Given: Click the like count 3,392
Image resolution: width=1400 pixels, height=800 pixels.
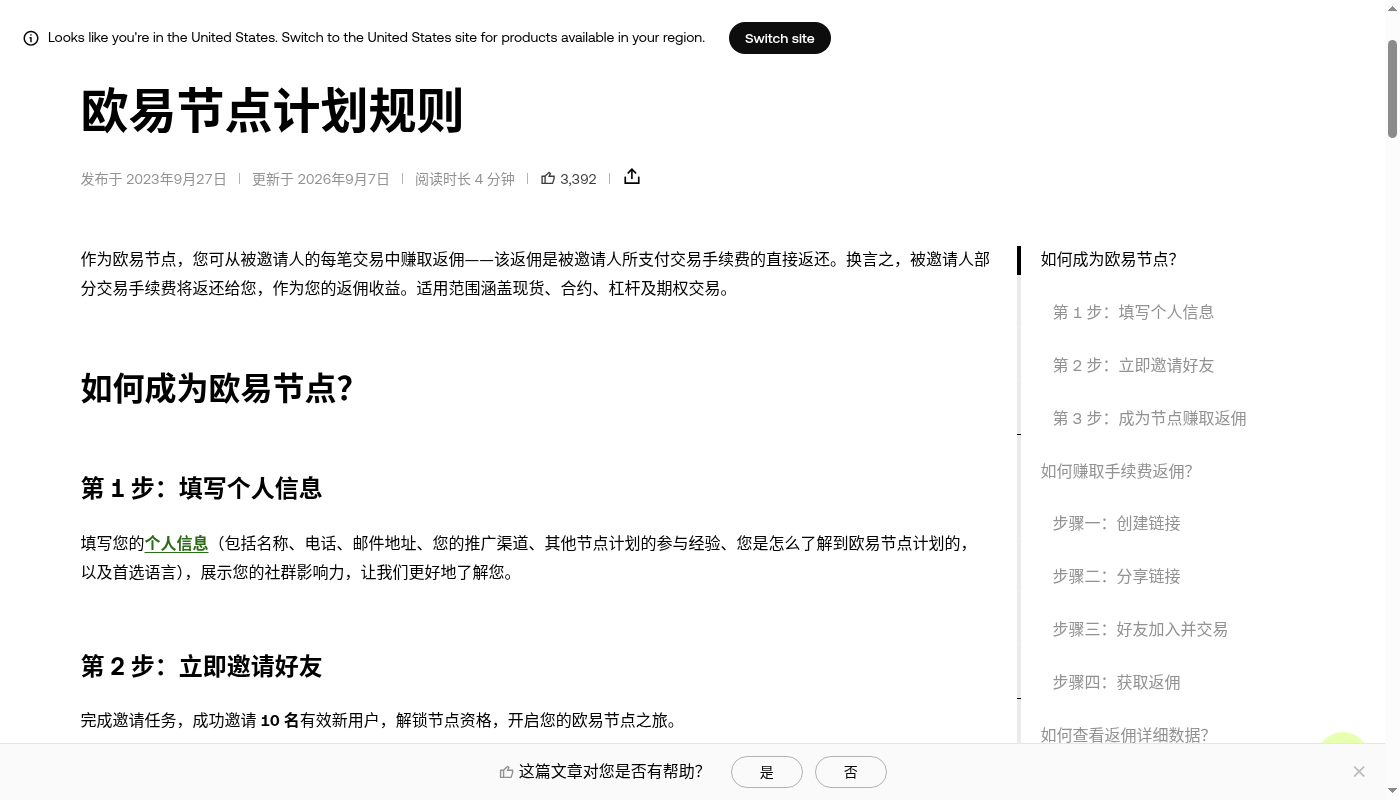Looking at the screenshot, I should tap(578, 179).
